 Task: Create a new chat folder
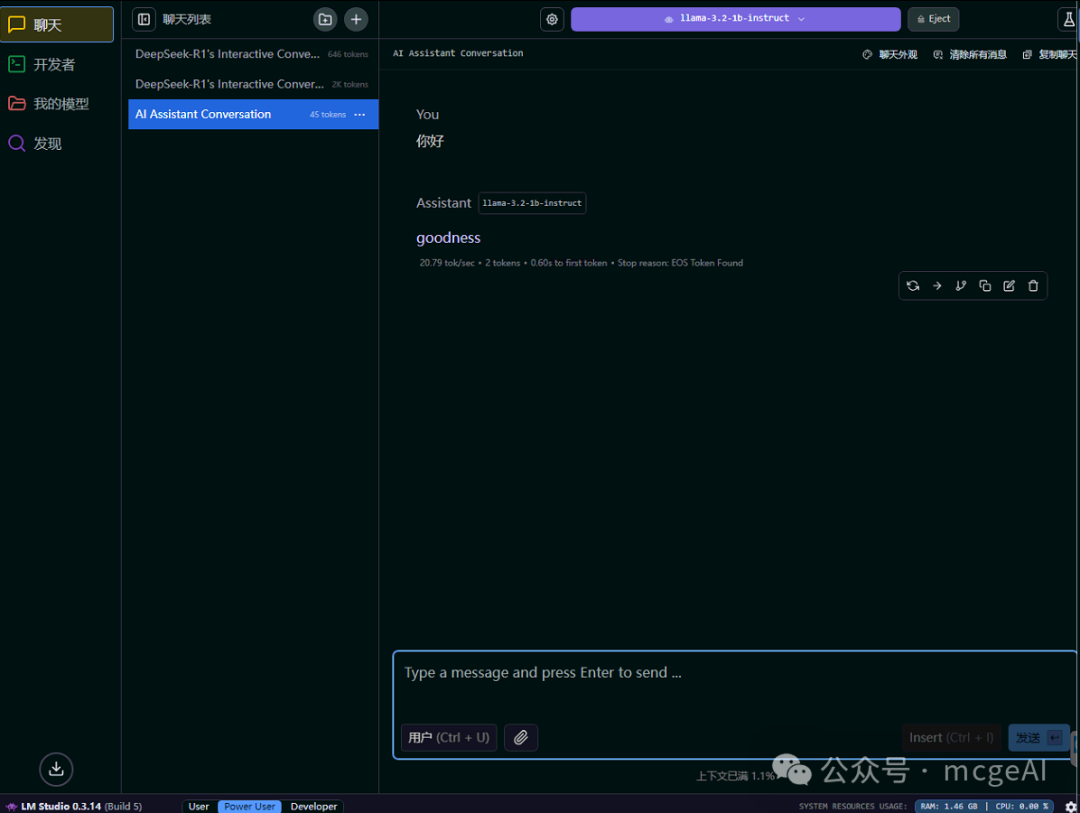click(325, 19)
